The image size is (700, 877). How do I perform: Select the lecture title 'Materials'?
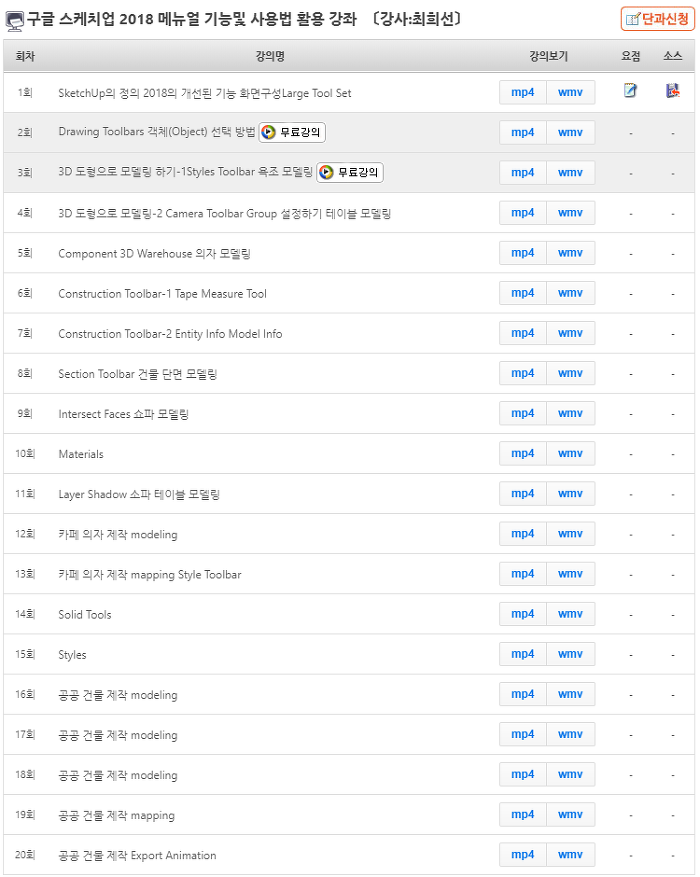pos(81,454)
